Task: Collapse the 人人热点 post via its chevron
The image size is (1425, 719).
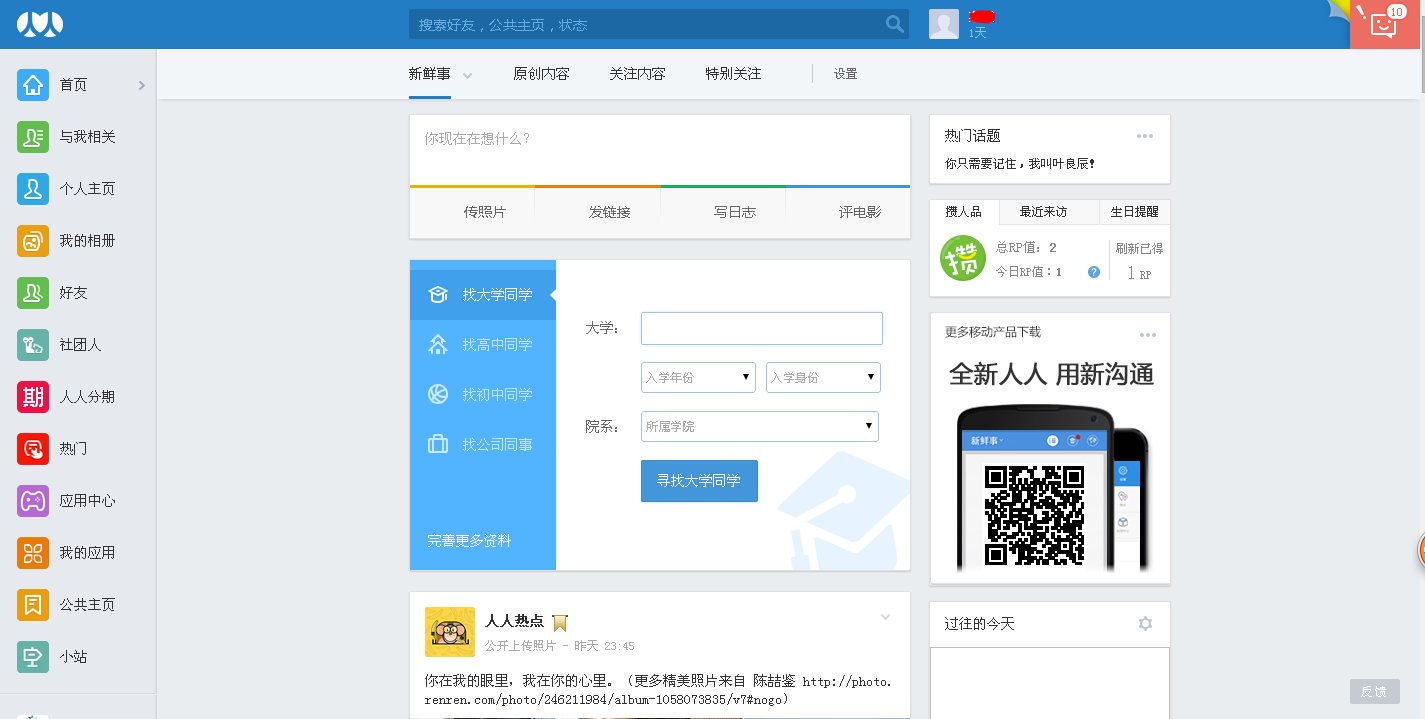Action: (885, 618)
